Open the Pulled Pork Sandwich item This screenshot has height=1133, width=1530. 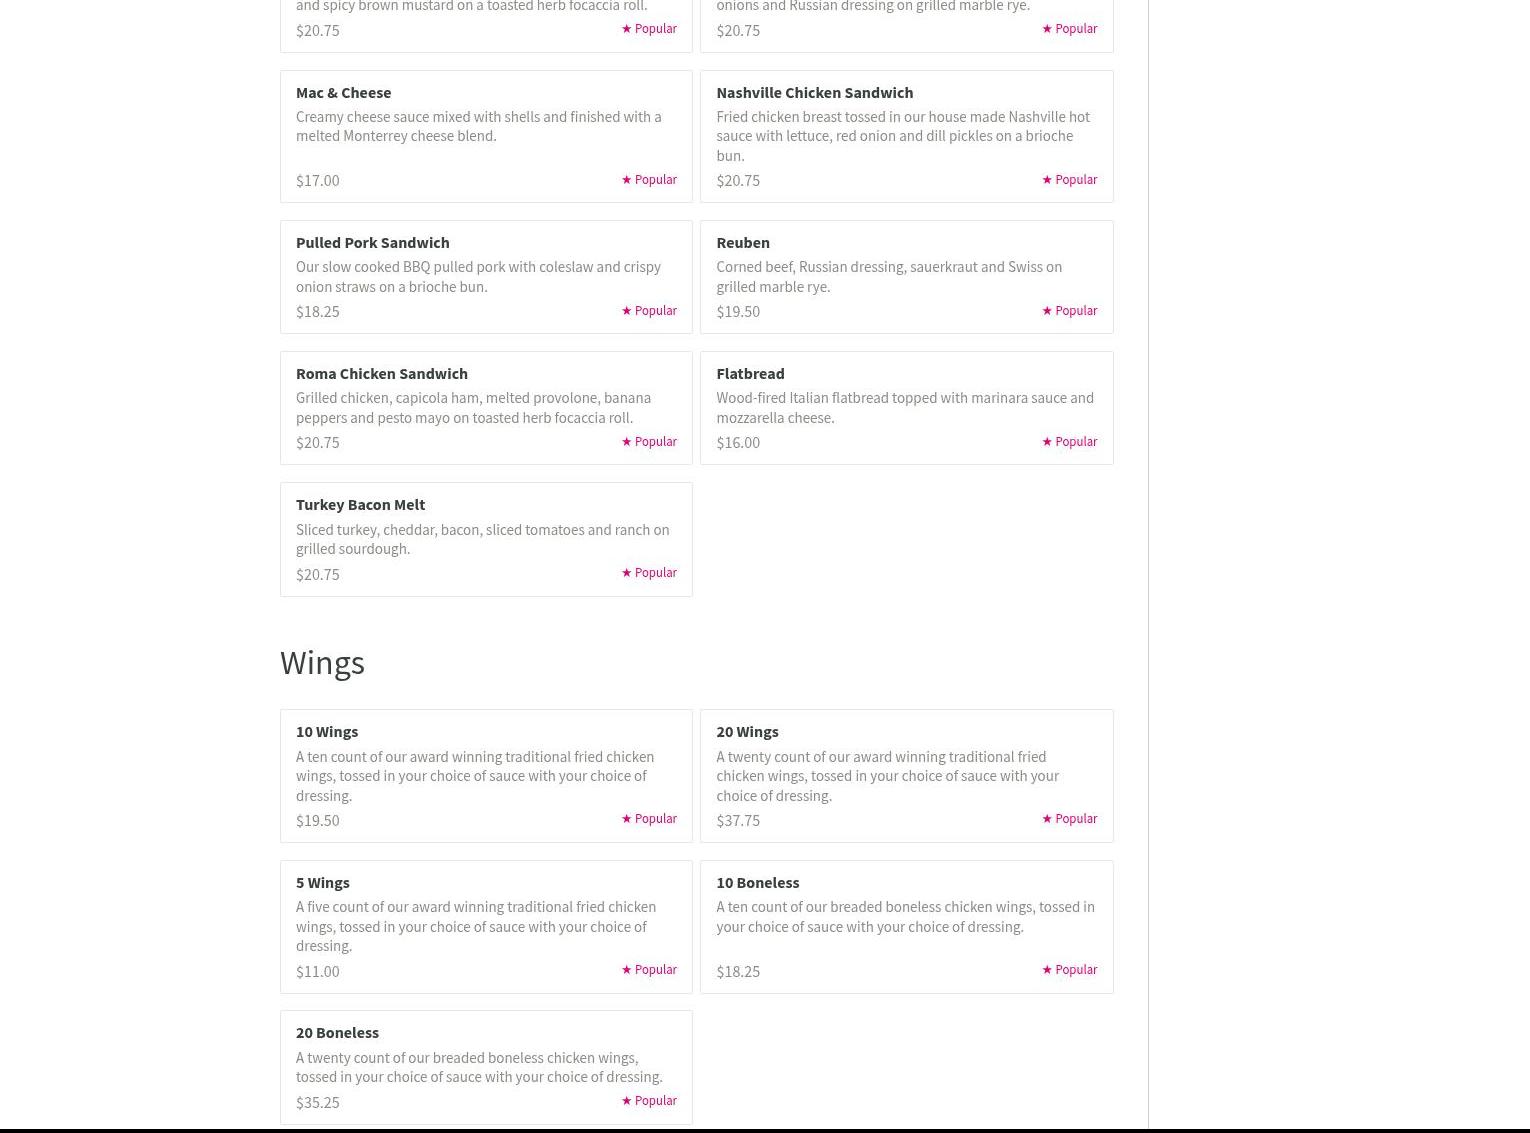point(372,242)
